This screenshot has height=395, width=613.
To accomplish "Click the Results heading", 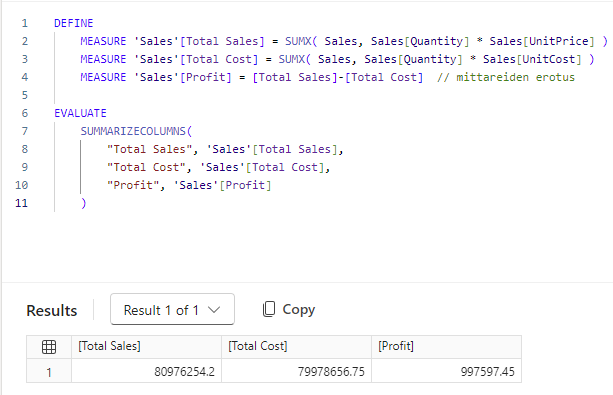I will [x=52, y=311].
